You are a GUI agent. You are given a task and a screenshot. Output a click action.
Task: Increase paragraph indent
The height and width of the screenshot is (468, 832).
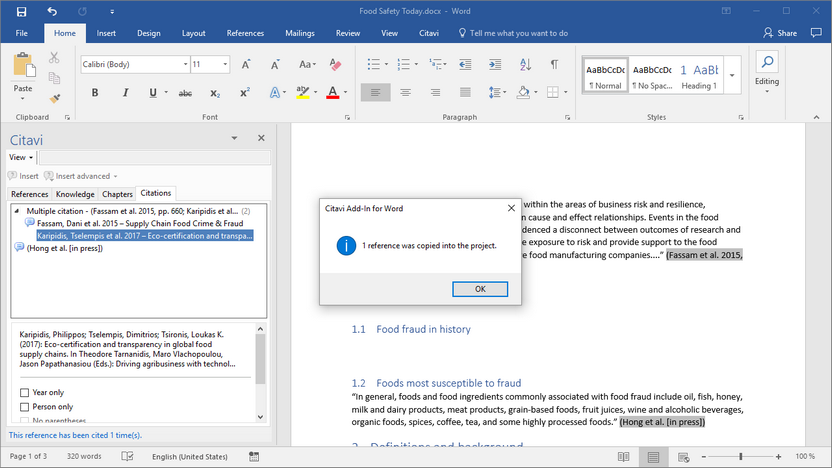[x=495, y=65]
